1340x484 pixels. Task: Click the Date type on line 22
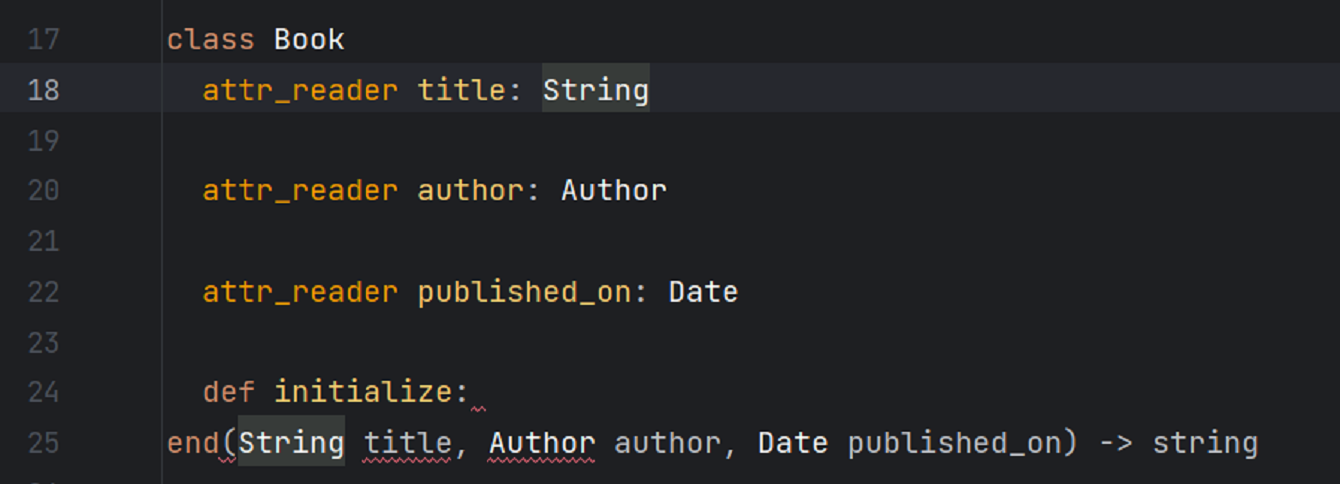703,292
